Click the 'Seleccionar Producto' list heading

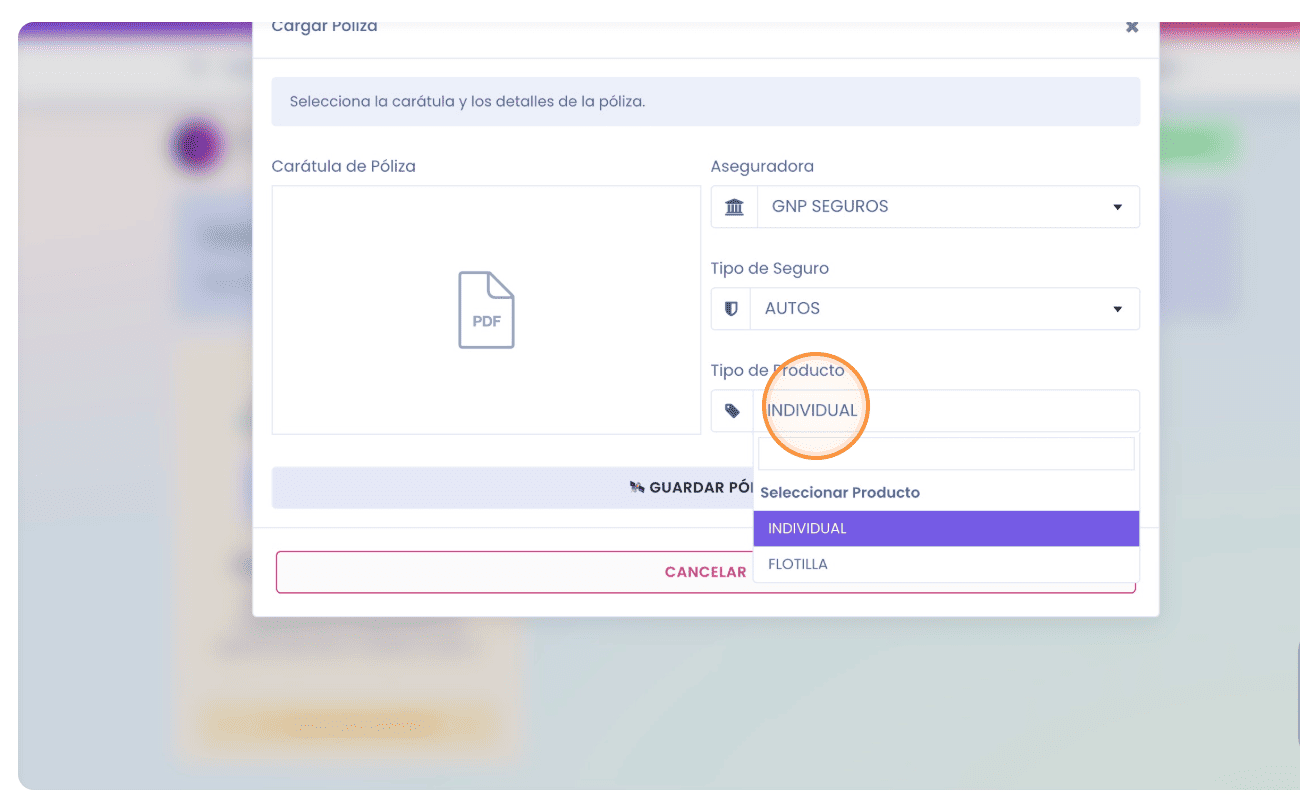(x=840, y=492)
